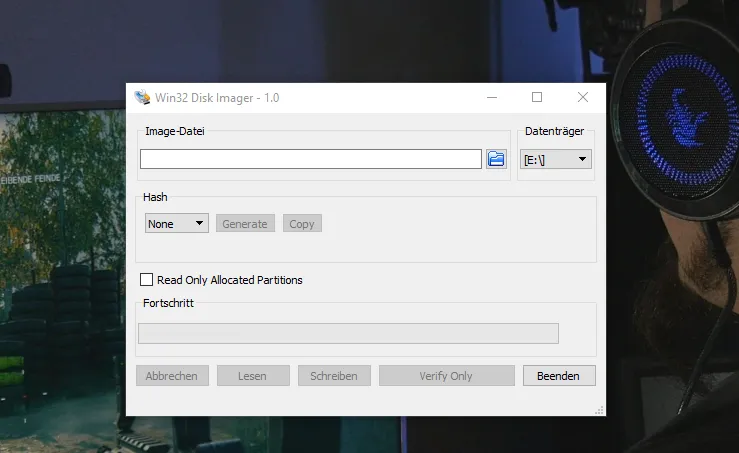Click the 'Image-Datei' group label
Screen dimensions: 739x453
pos(175,131)
